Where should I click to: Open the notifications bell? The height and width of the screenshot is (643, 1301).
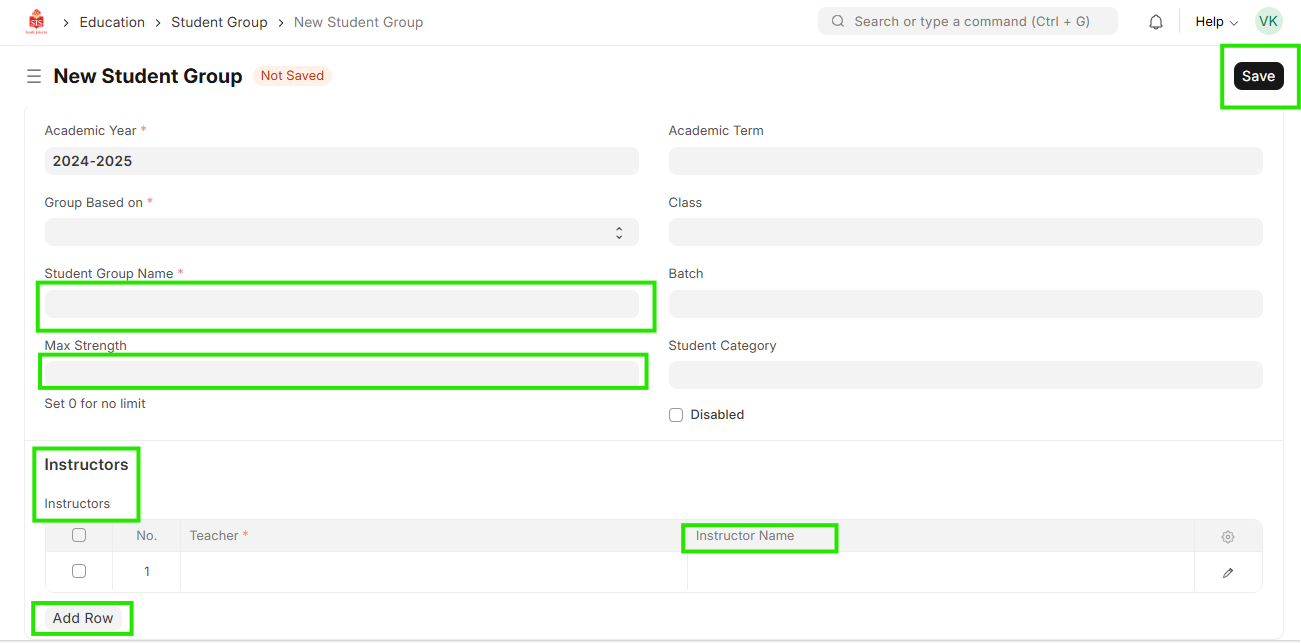tap(1156, 22)
